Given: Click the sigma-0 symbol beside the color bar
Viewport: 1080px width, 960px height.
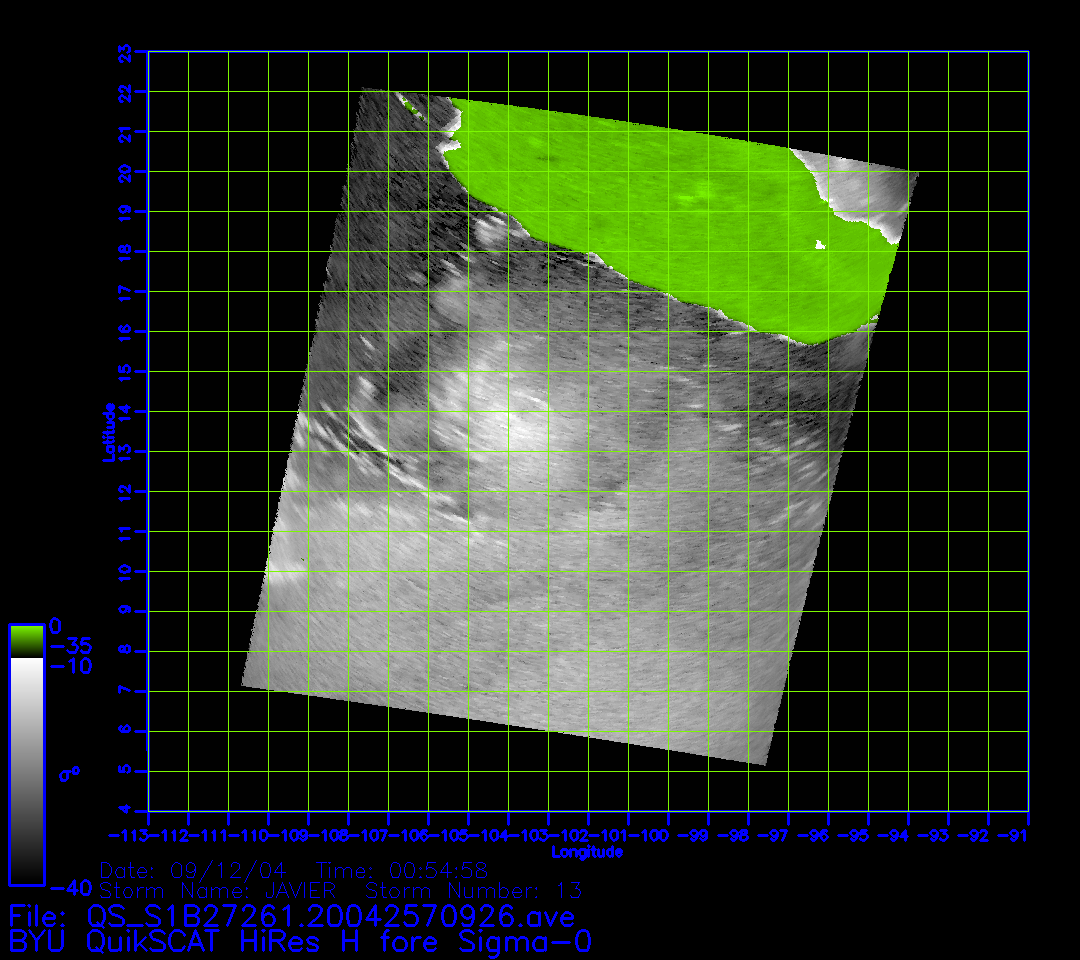Looking at the screenshot, I should (x=72, y=772).
